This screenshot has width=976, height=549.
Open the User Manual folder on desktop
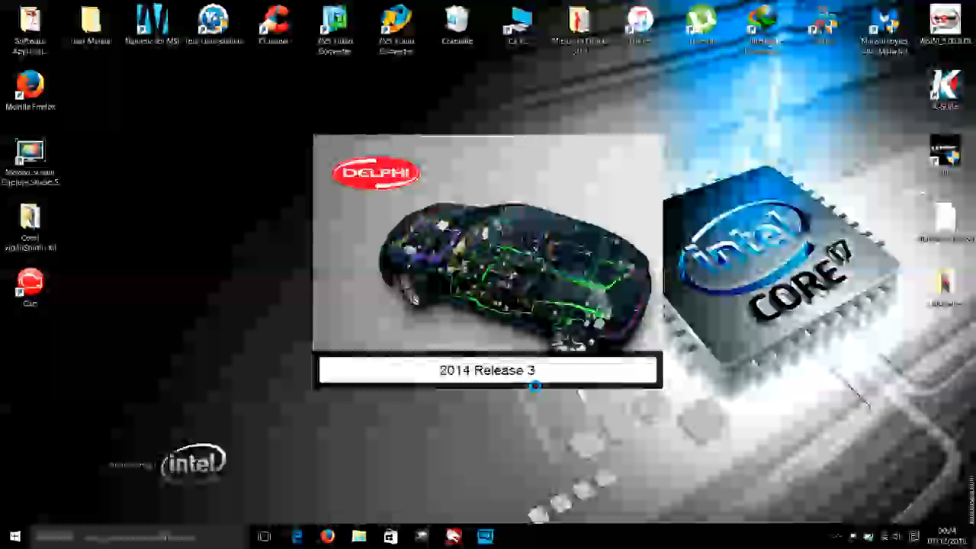(91, 26)
